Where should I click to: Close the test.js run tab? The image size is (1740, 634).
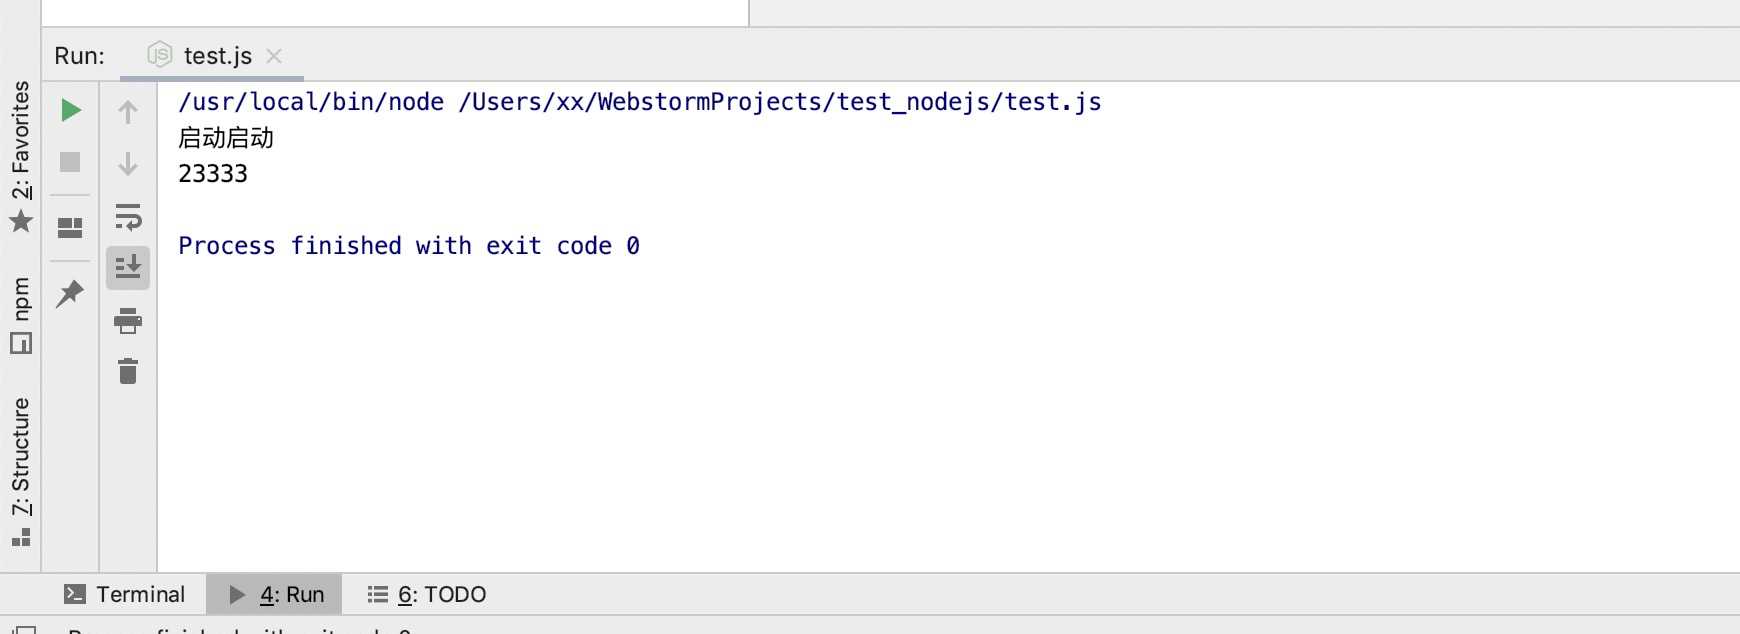274,56
